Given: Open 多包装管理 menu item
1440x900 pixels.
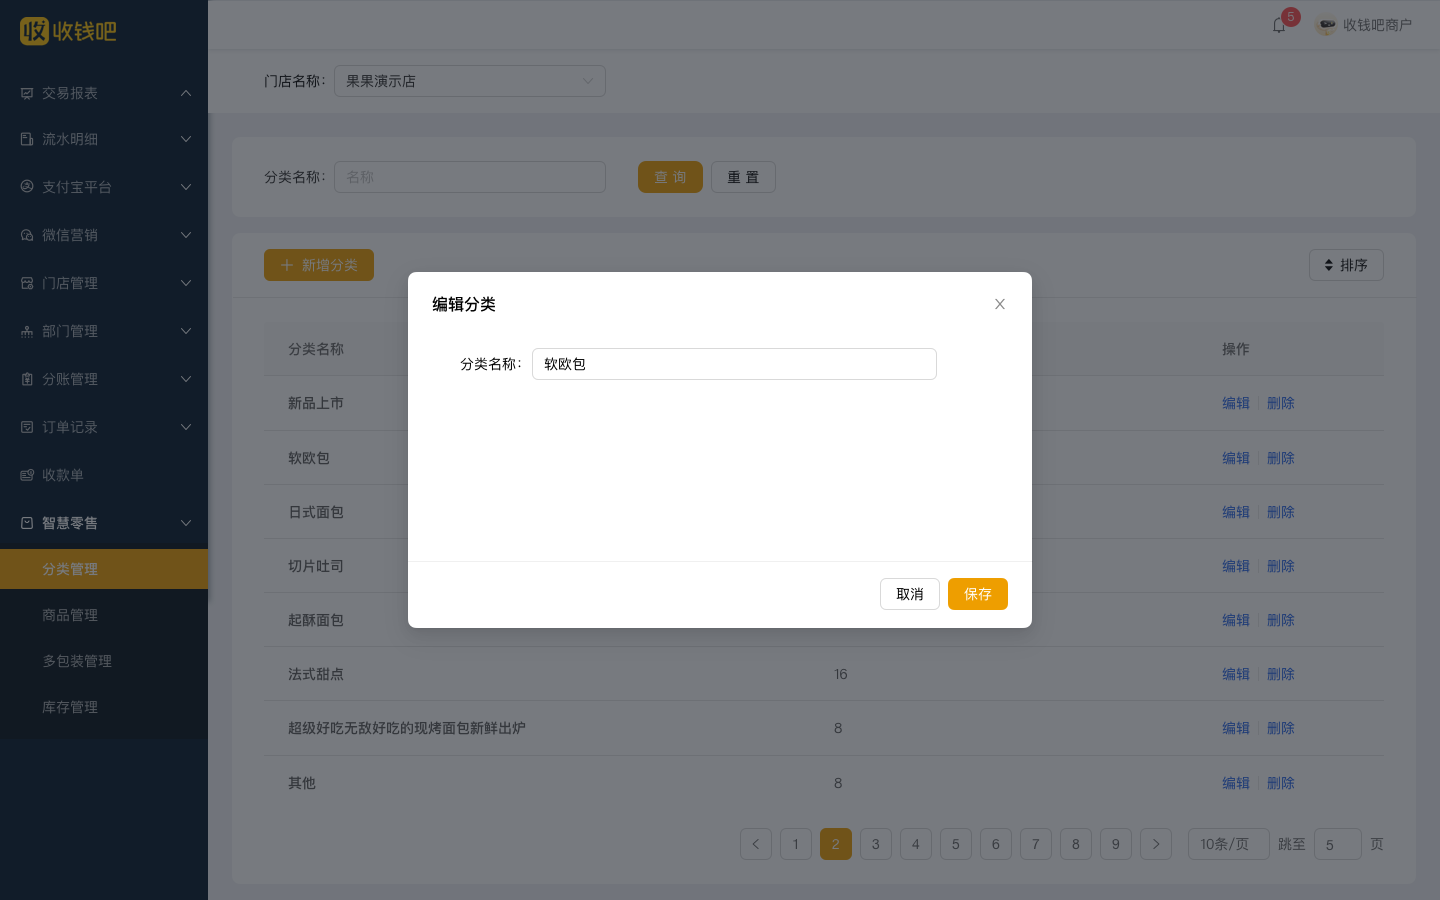Looking at the screenshot, I should click(x=104, y=661).
